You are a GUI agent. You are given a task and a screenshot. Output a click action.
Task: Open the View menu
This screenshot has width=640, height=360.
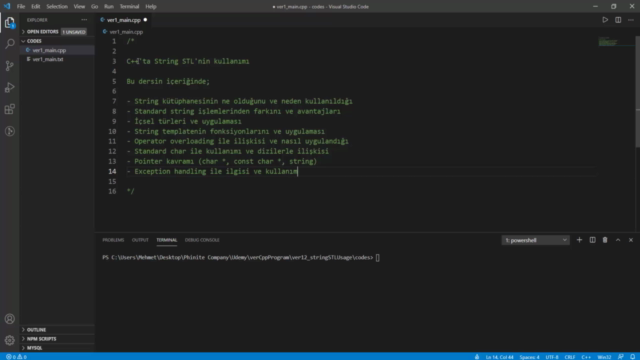(x=79, y=7)
